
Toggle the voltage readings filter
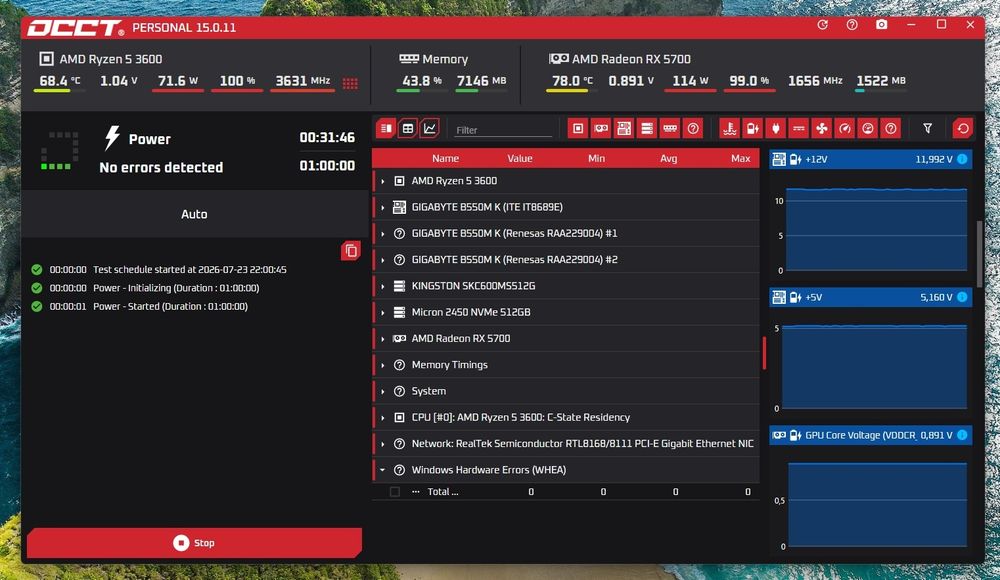pyautogui.click(x=753, y=129)
